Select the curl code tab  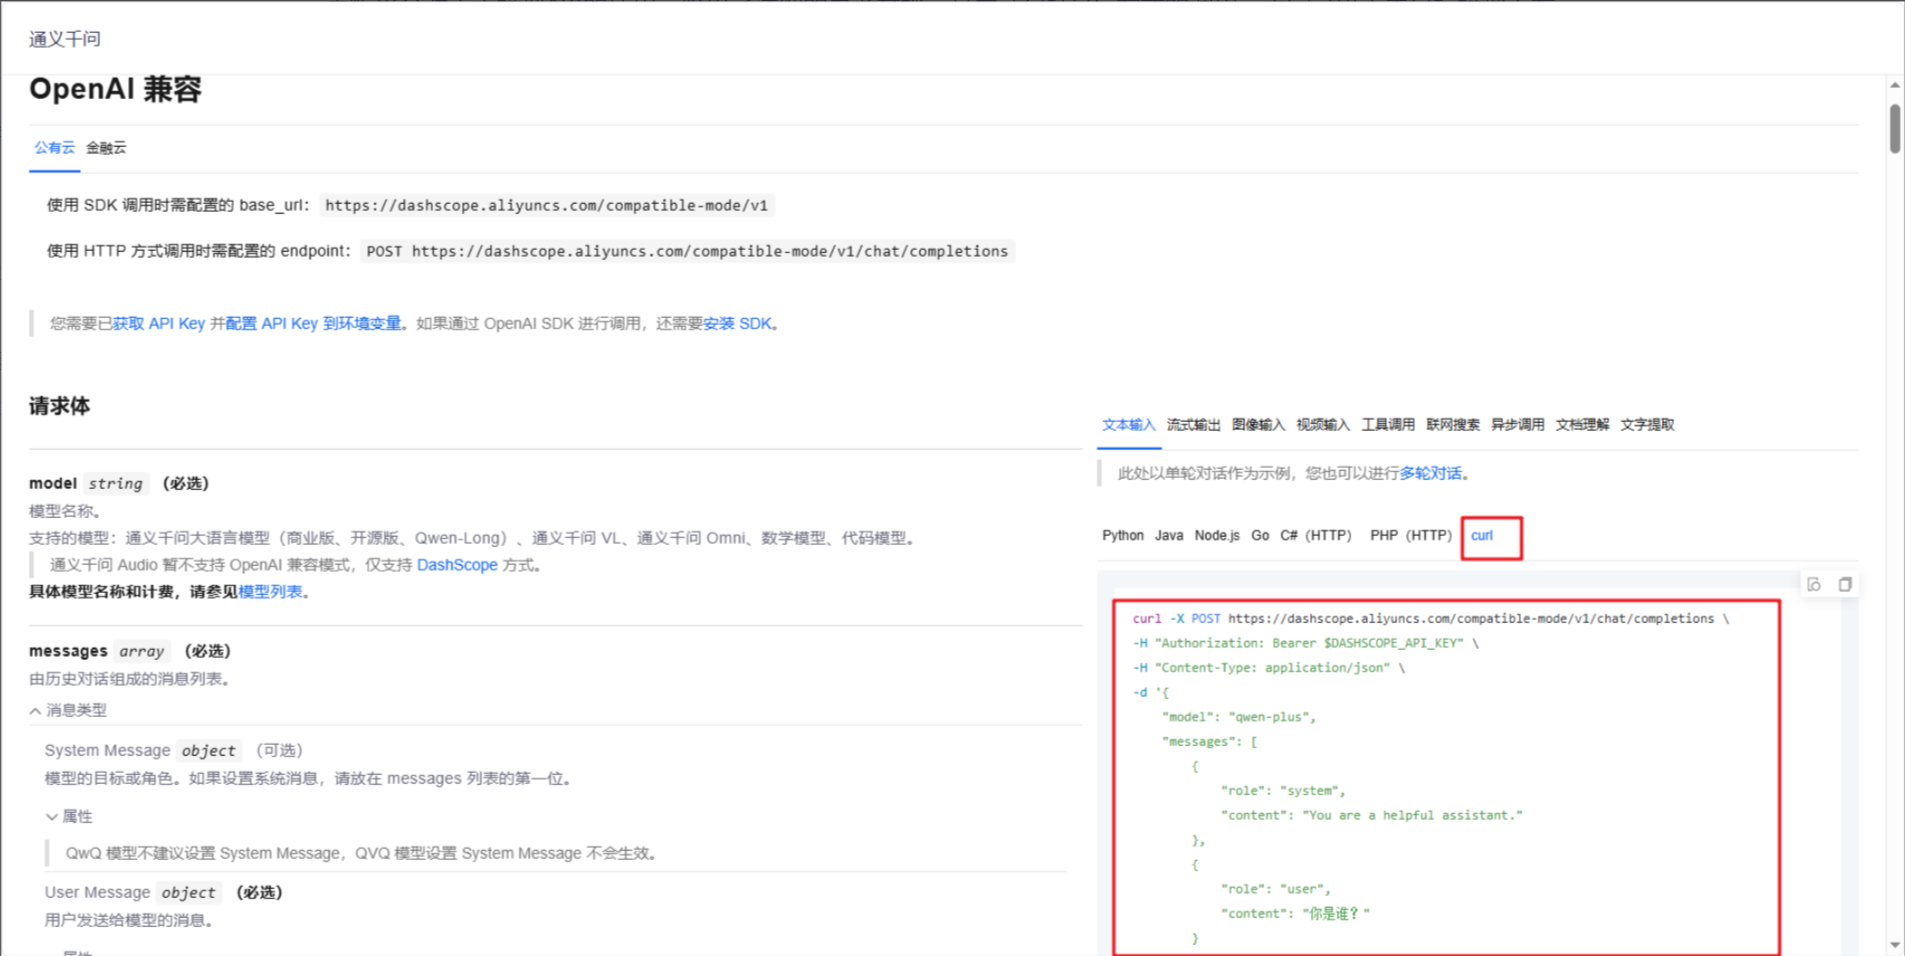pyautogui.click(x=1482, y=536)
